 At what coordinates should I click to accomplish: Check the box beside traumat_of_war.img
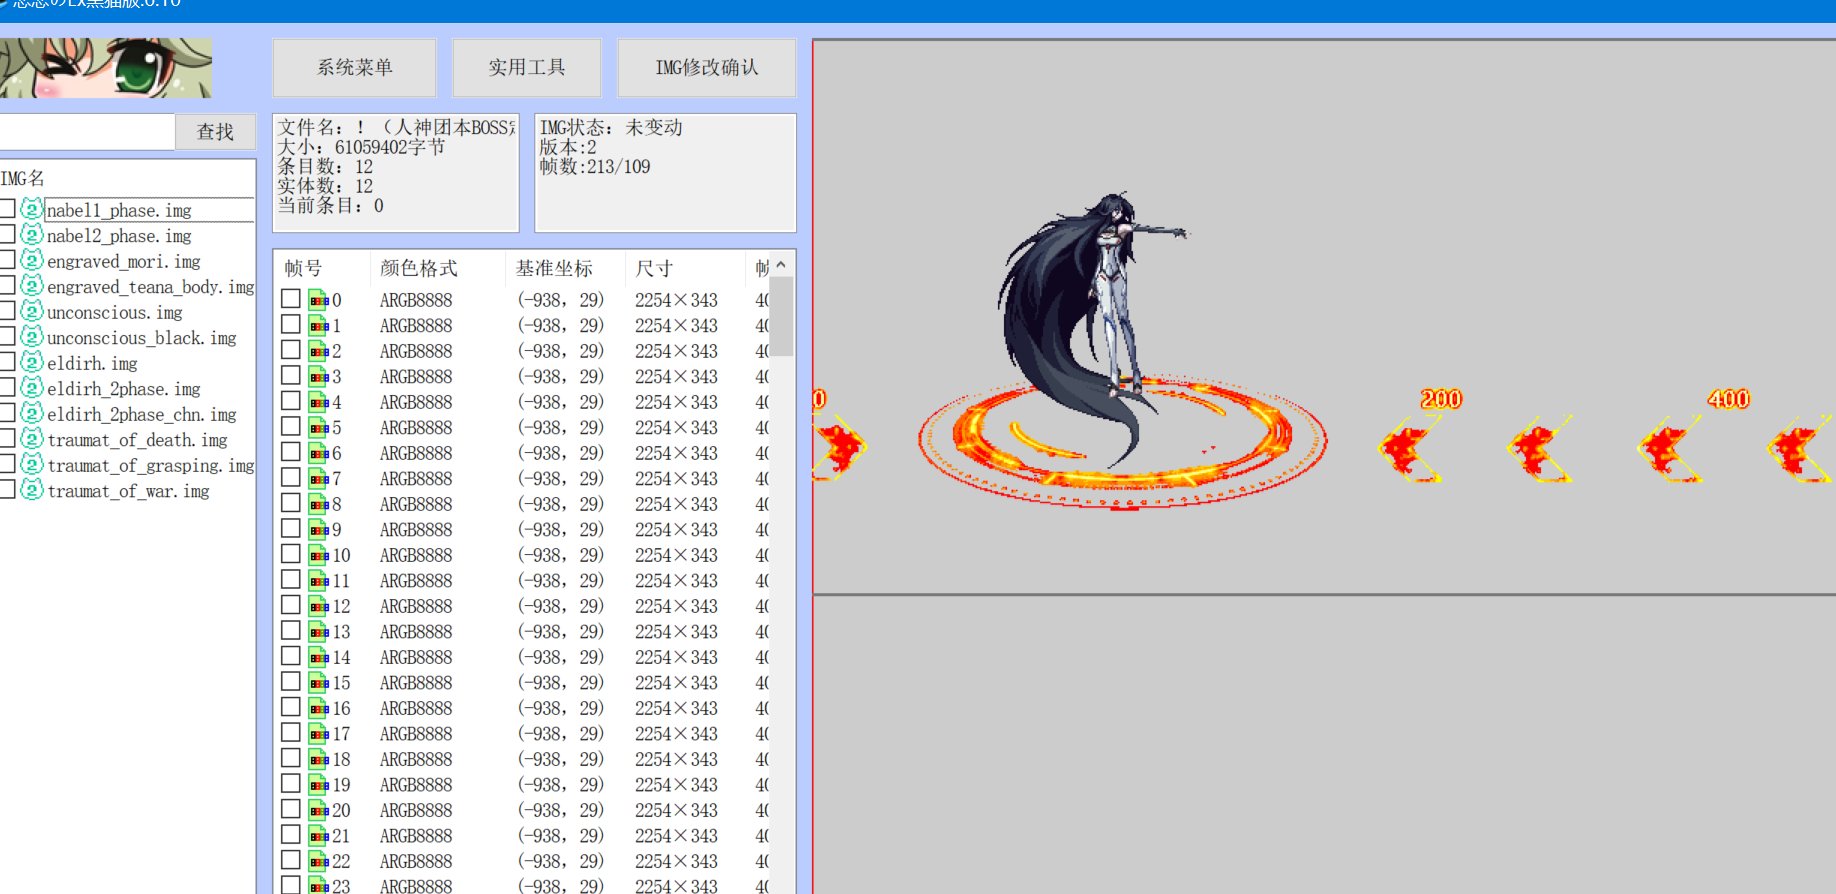6,490
